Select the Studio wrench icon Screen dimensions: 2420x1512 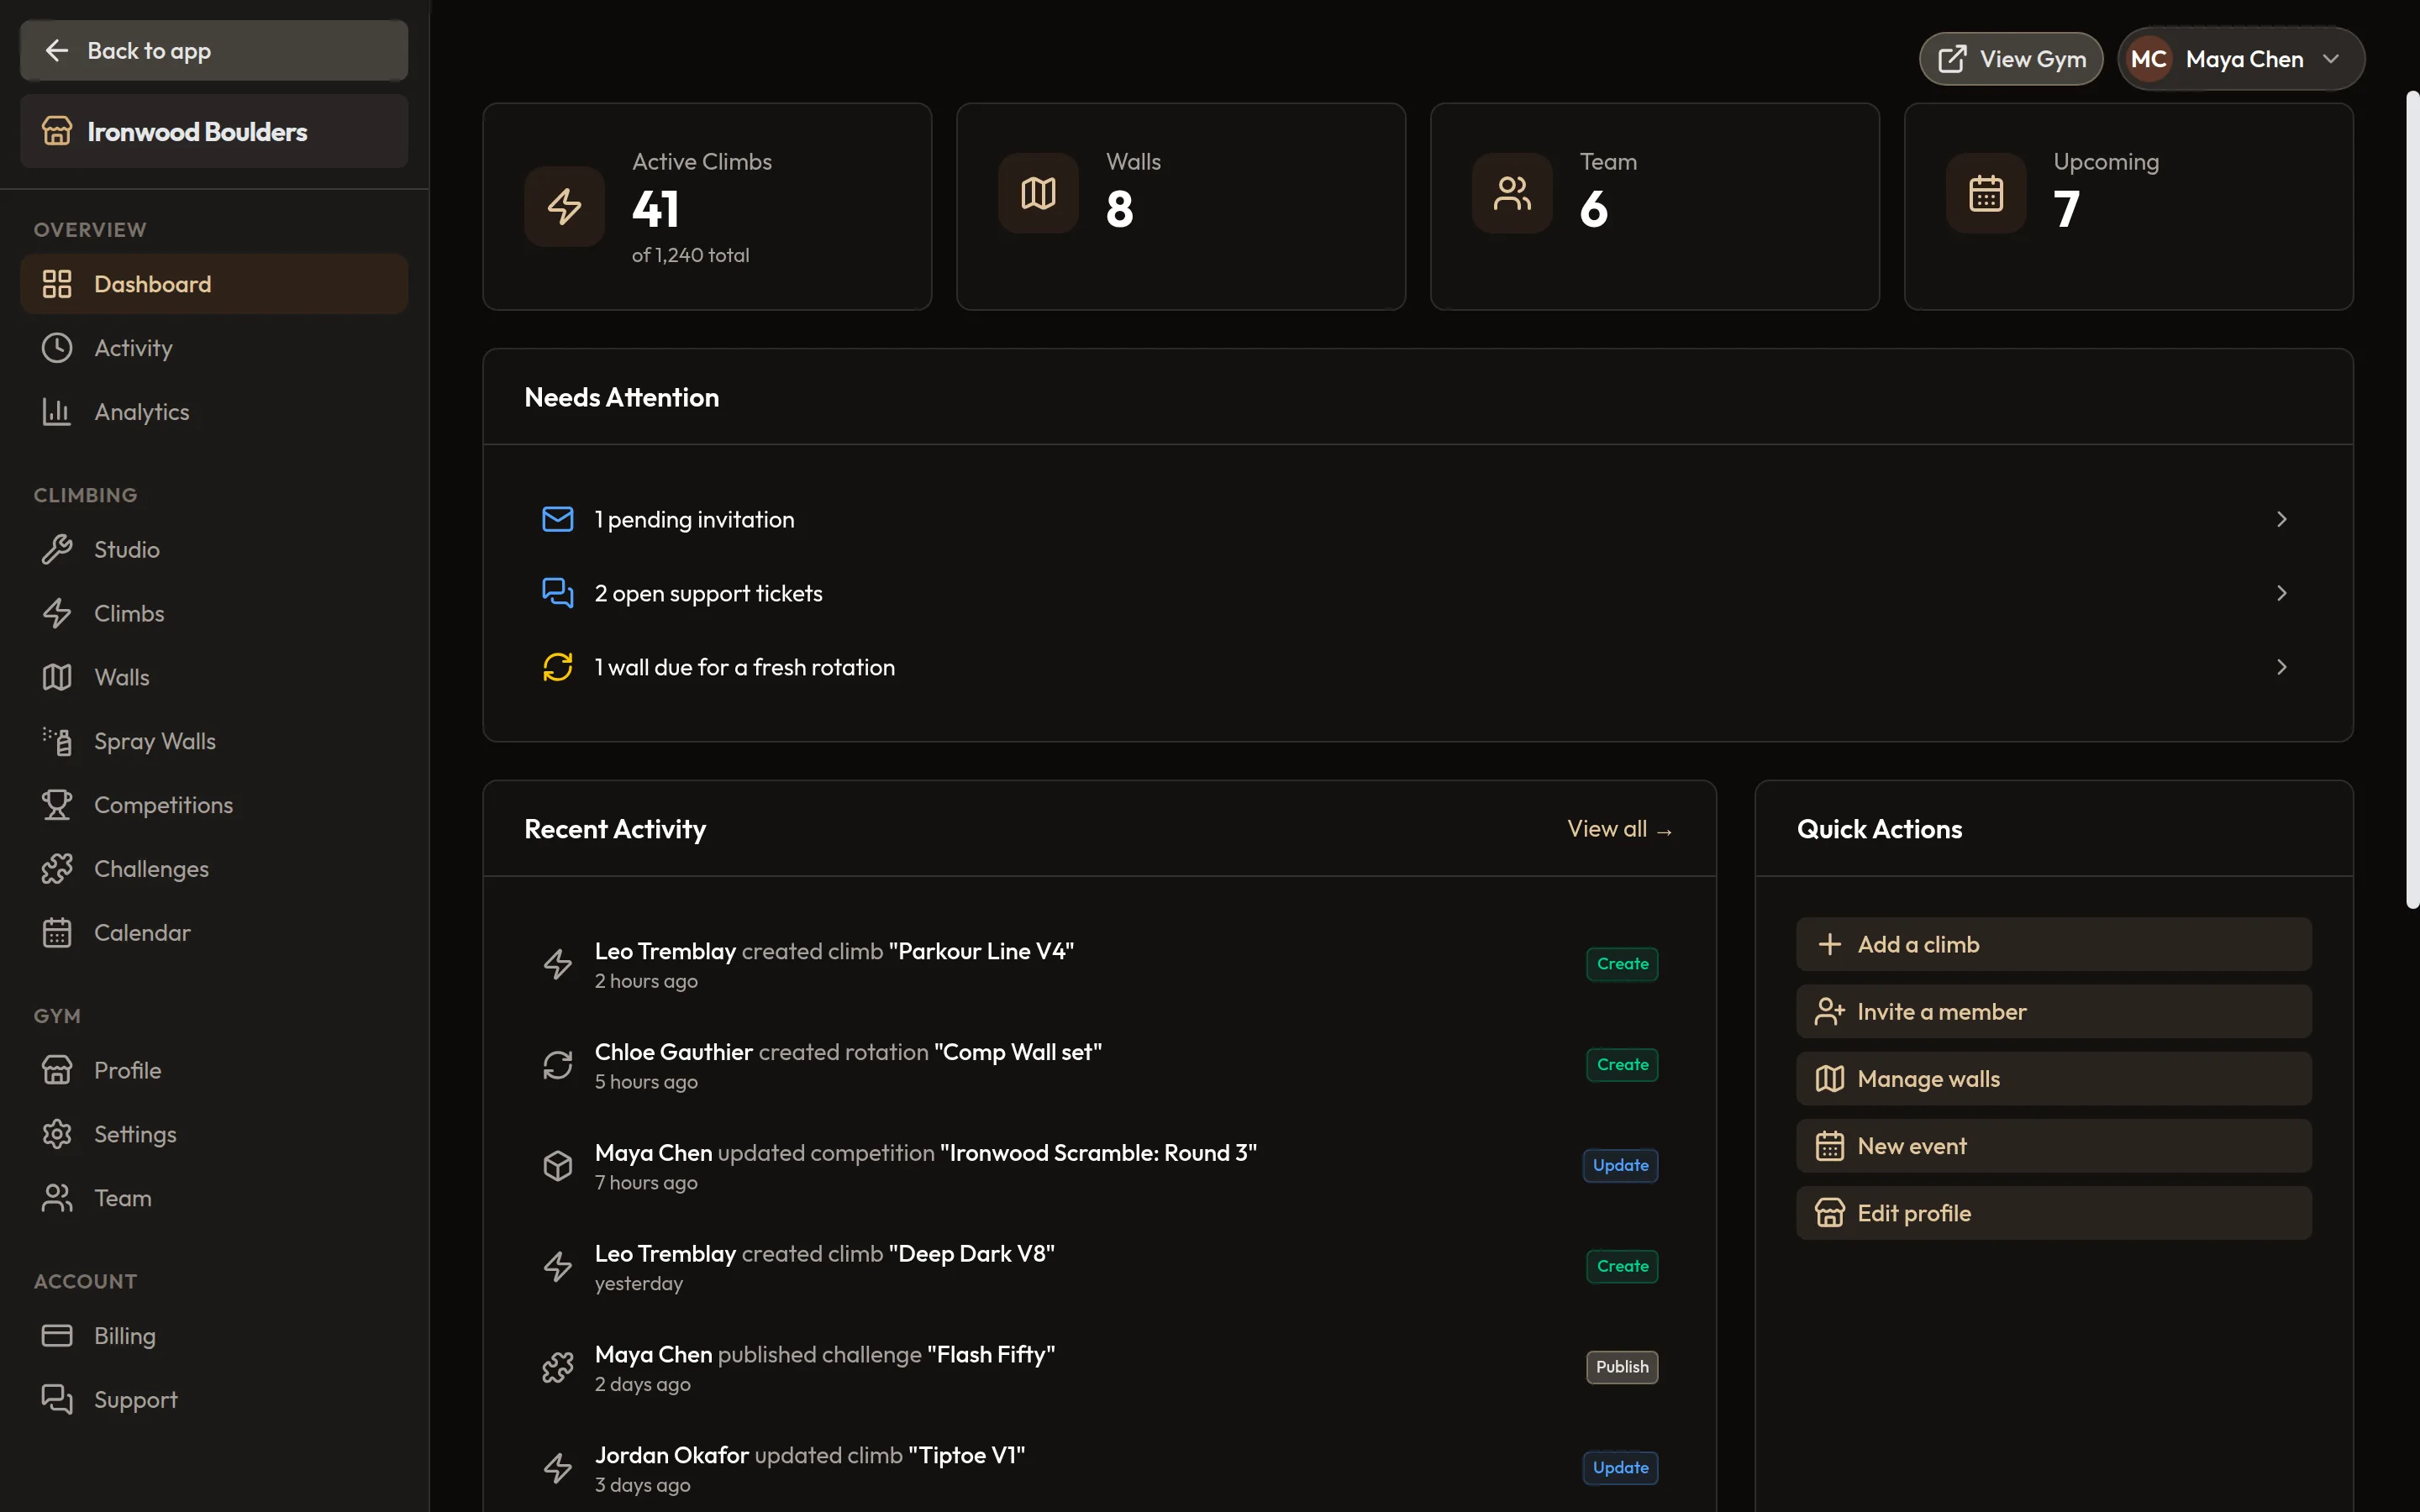tap(57, 549)
